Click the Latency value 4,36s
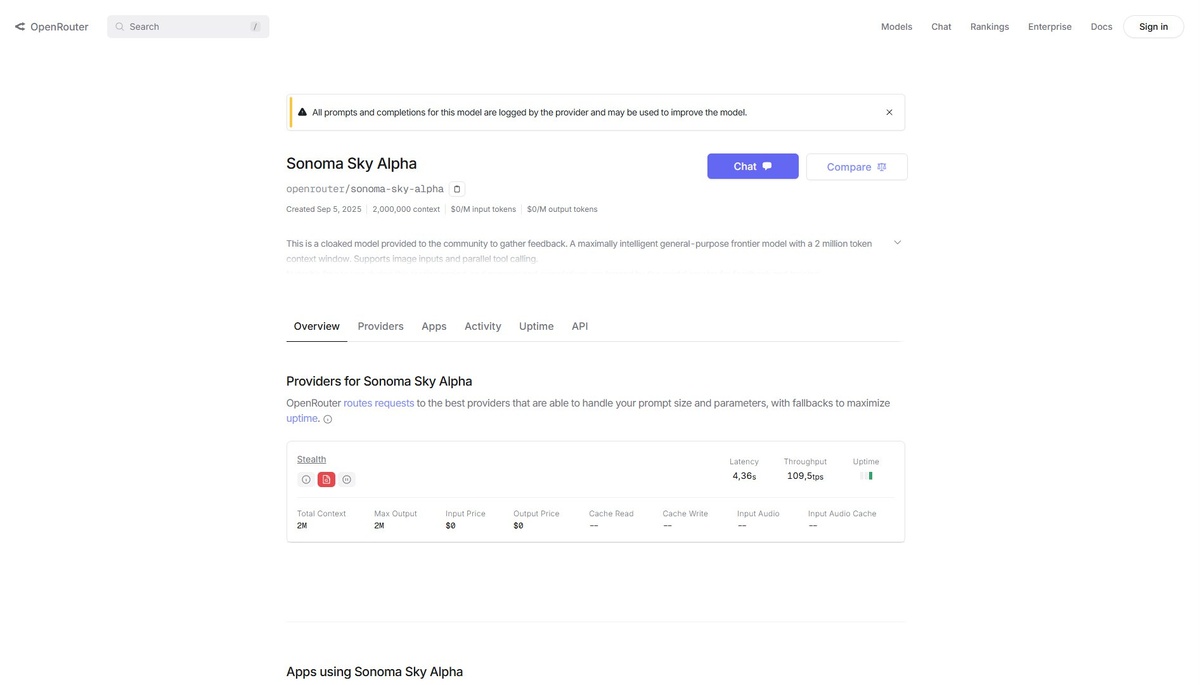The image size is (1200, 685). tap(744, 476)
